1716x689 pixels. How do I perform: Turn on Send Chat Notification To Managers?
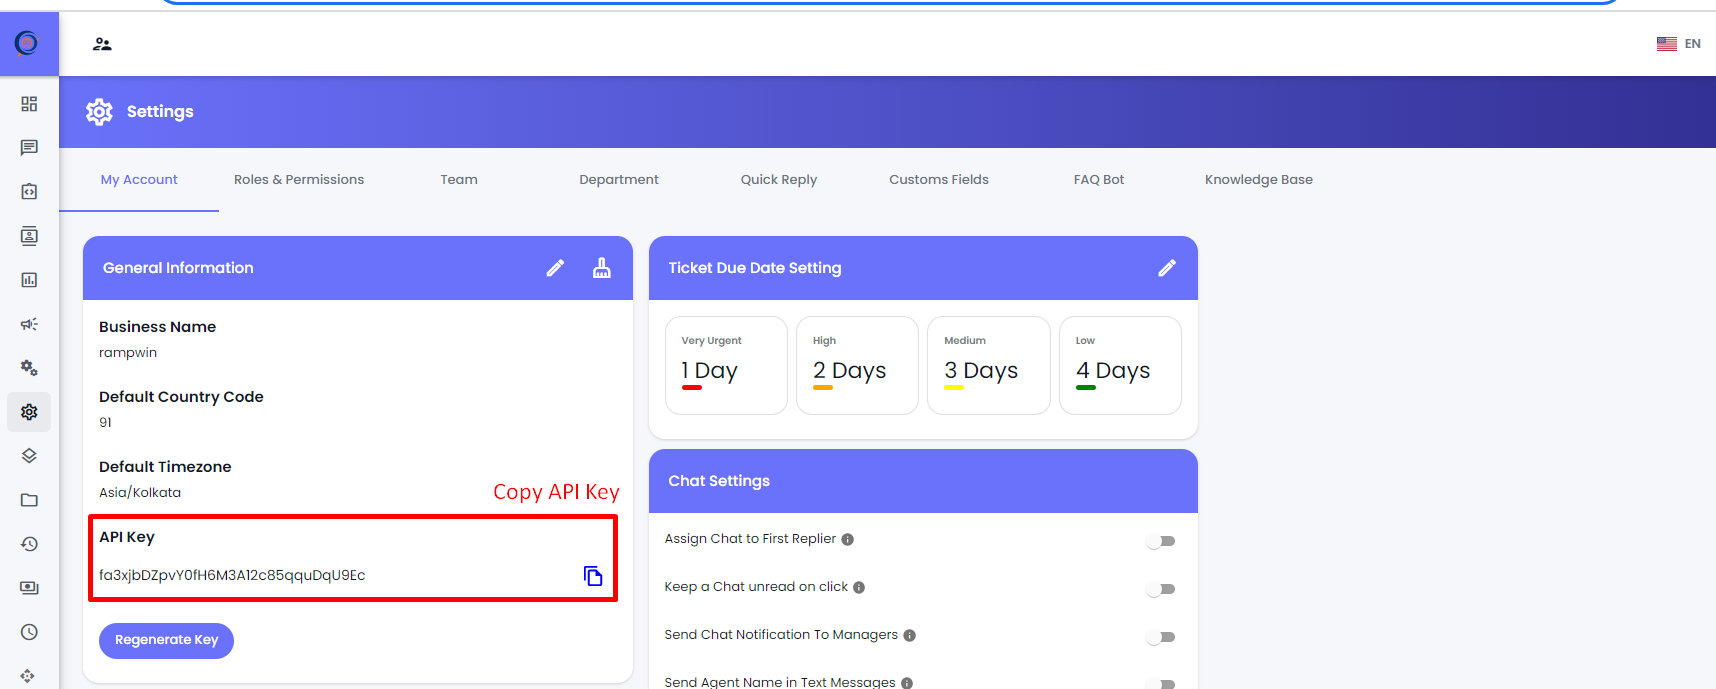[x=1160, y=637]
